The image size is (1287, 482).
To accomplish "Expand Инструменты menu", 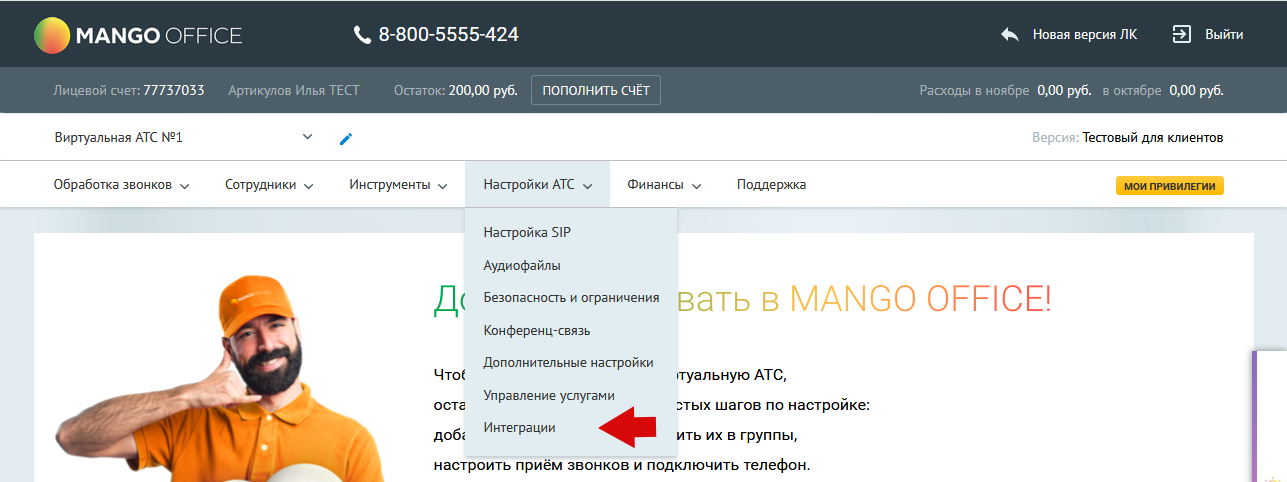I will tap(398, 185).
